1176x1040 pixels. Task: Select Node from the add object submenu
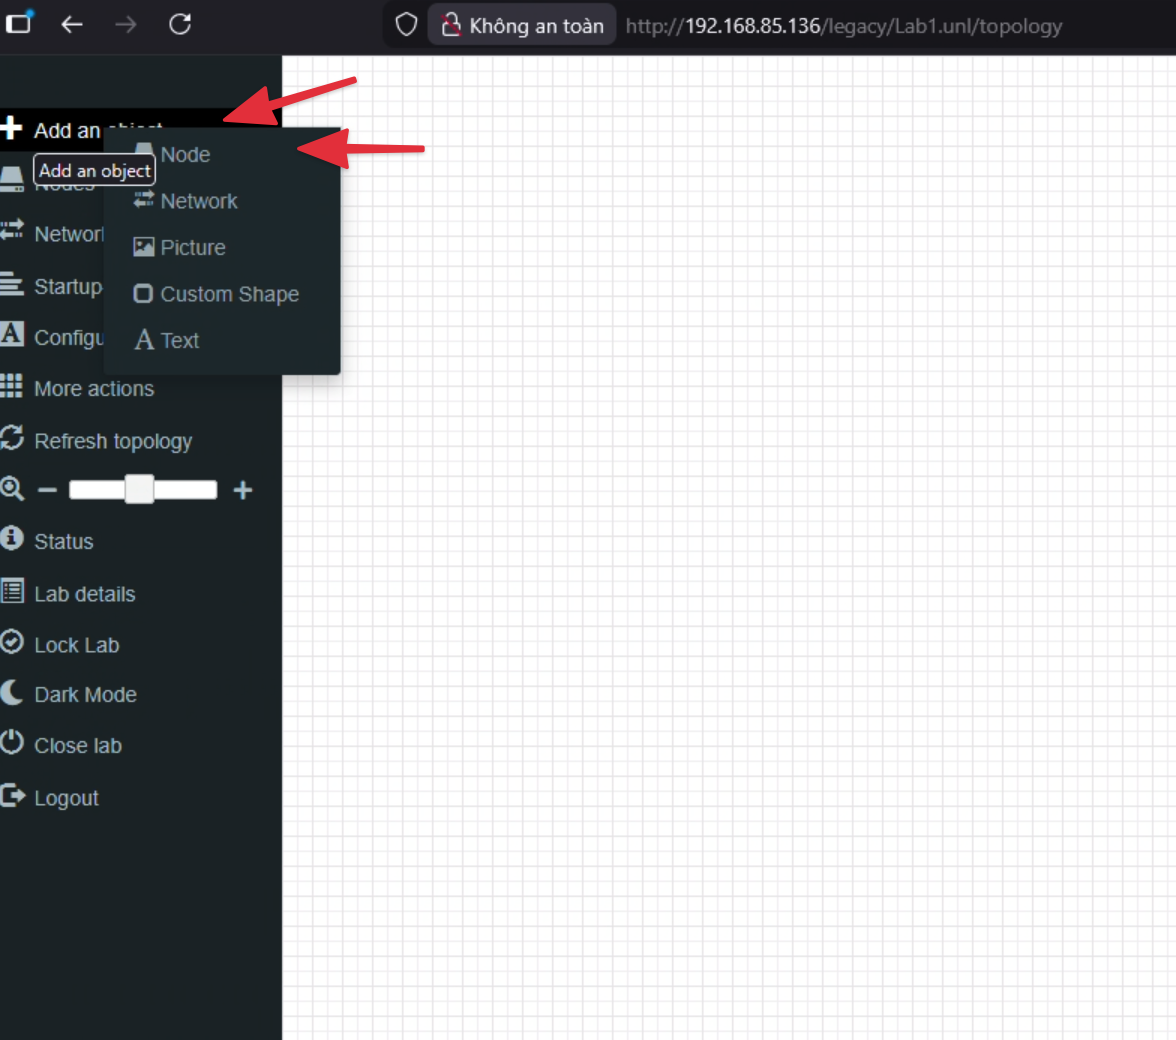[185, 155]
